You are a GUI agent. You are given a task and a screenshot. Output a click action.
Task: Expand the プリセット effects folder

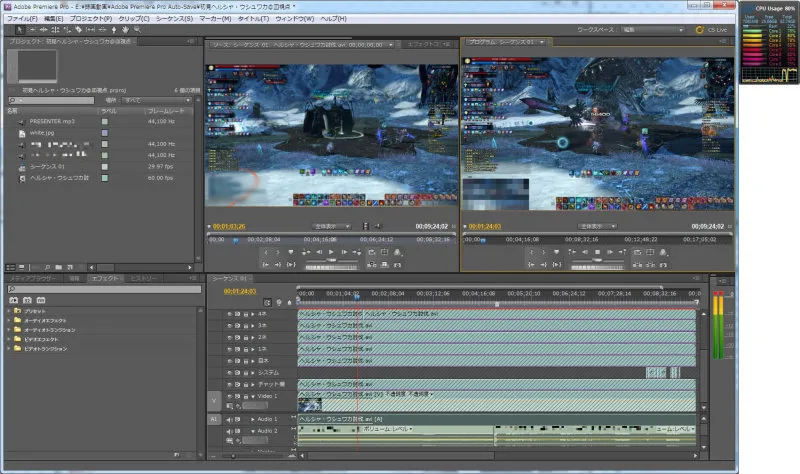(9, 311)
